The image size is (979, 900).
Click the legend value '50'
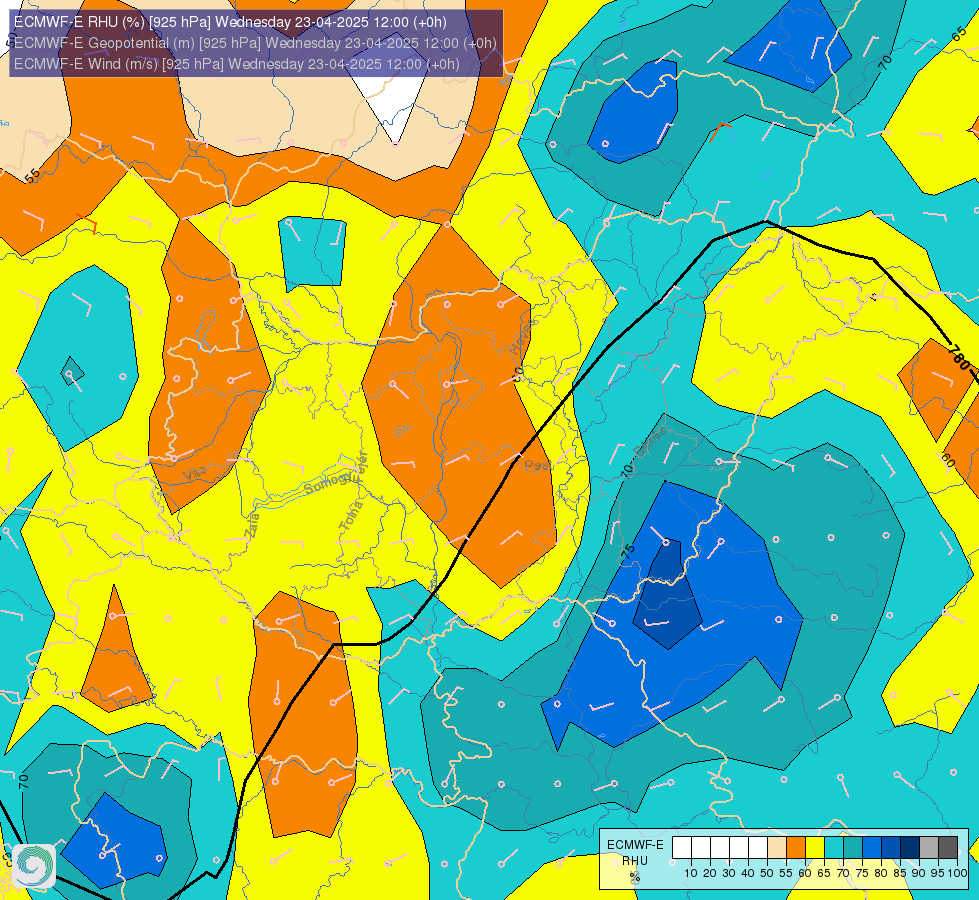point(767,873)
